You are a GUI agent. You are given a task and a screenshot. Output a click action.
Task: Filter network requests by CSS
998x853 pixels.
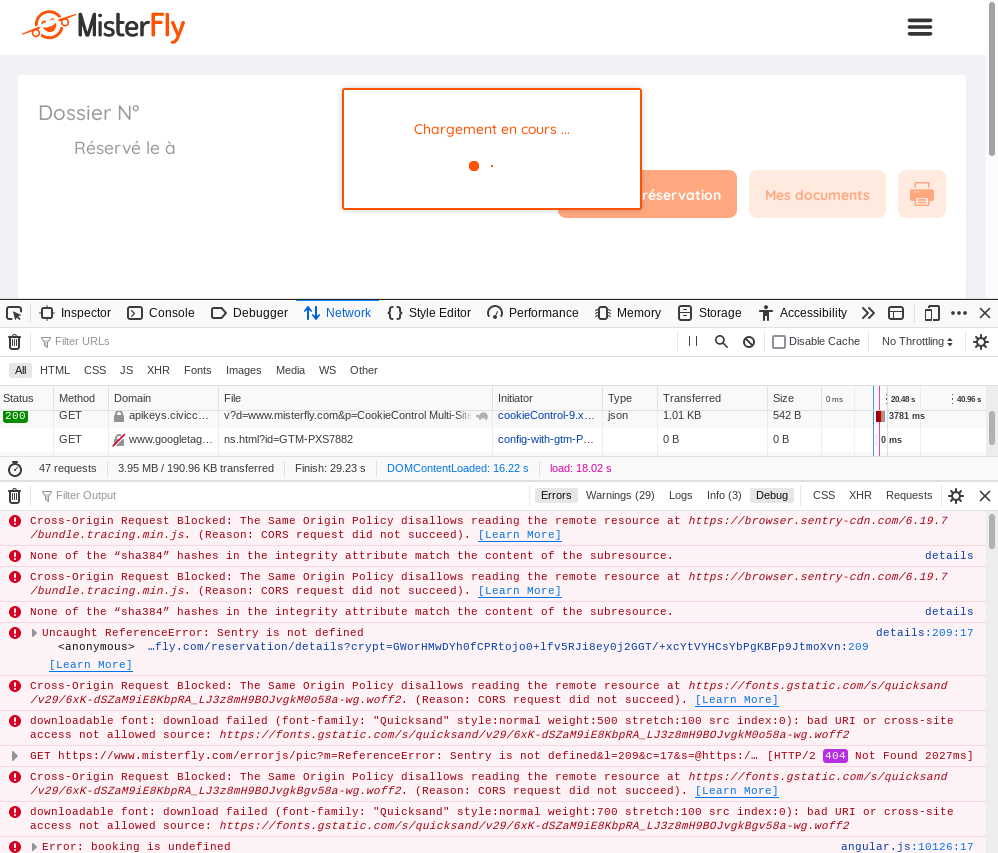pyautogui.click(x=95, y=370)
